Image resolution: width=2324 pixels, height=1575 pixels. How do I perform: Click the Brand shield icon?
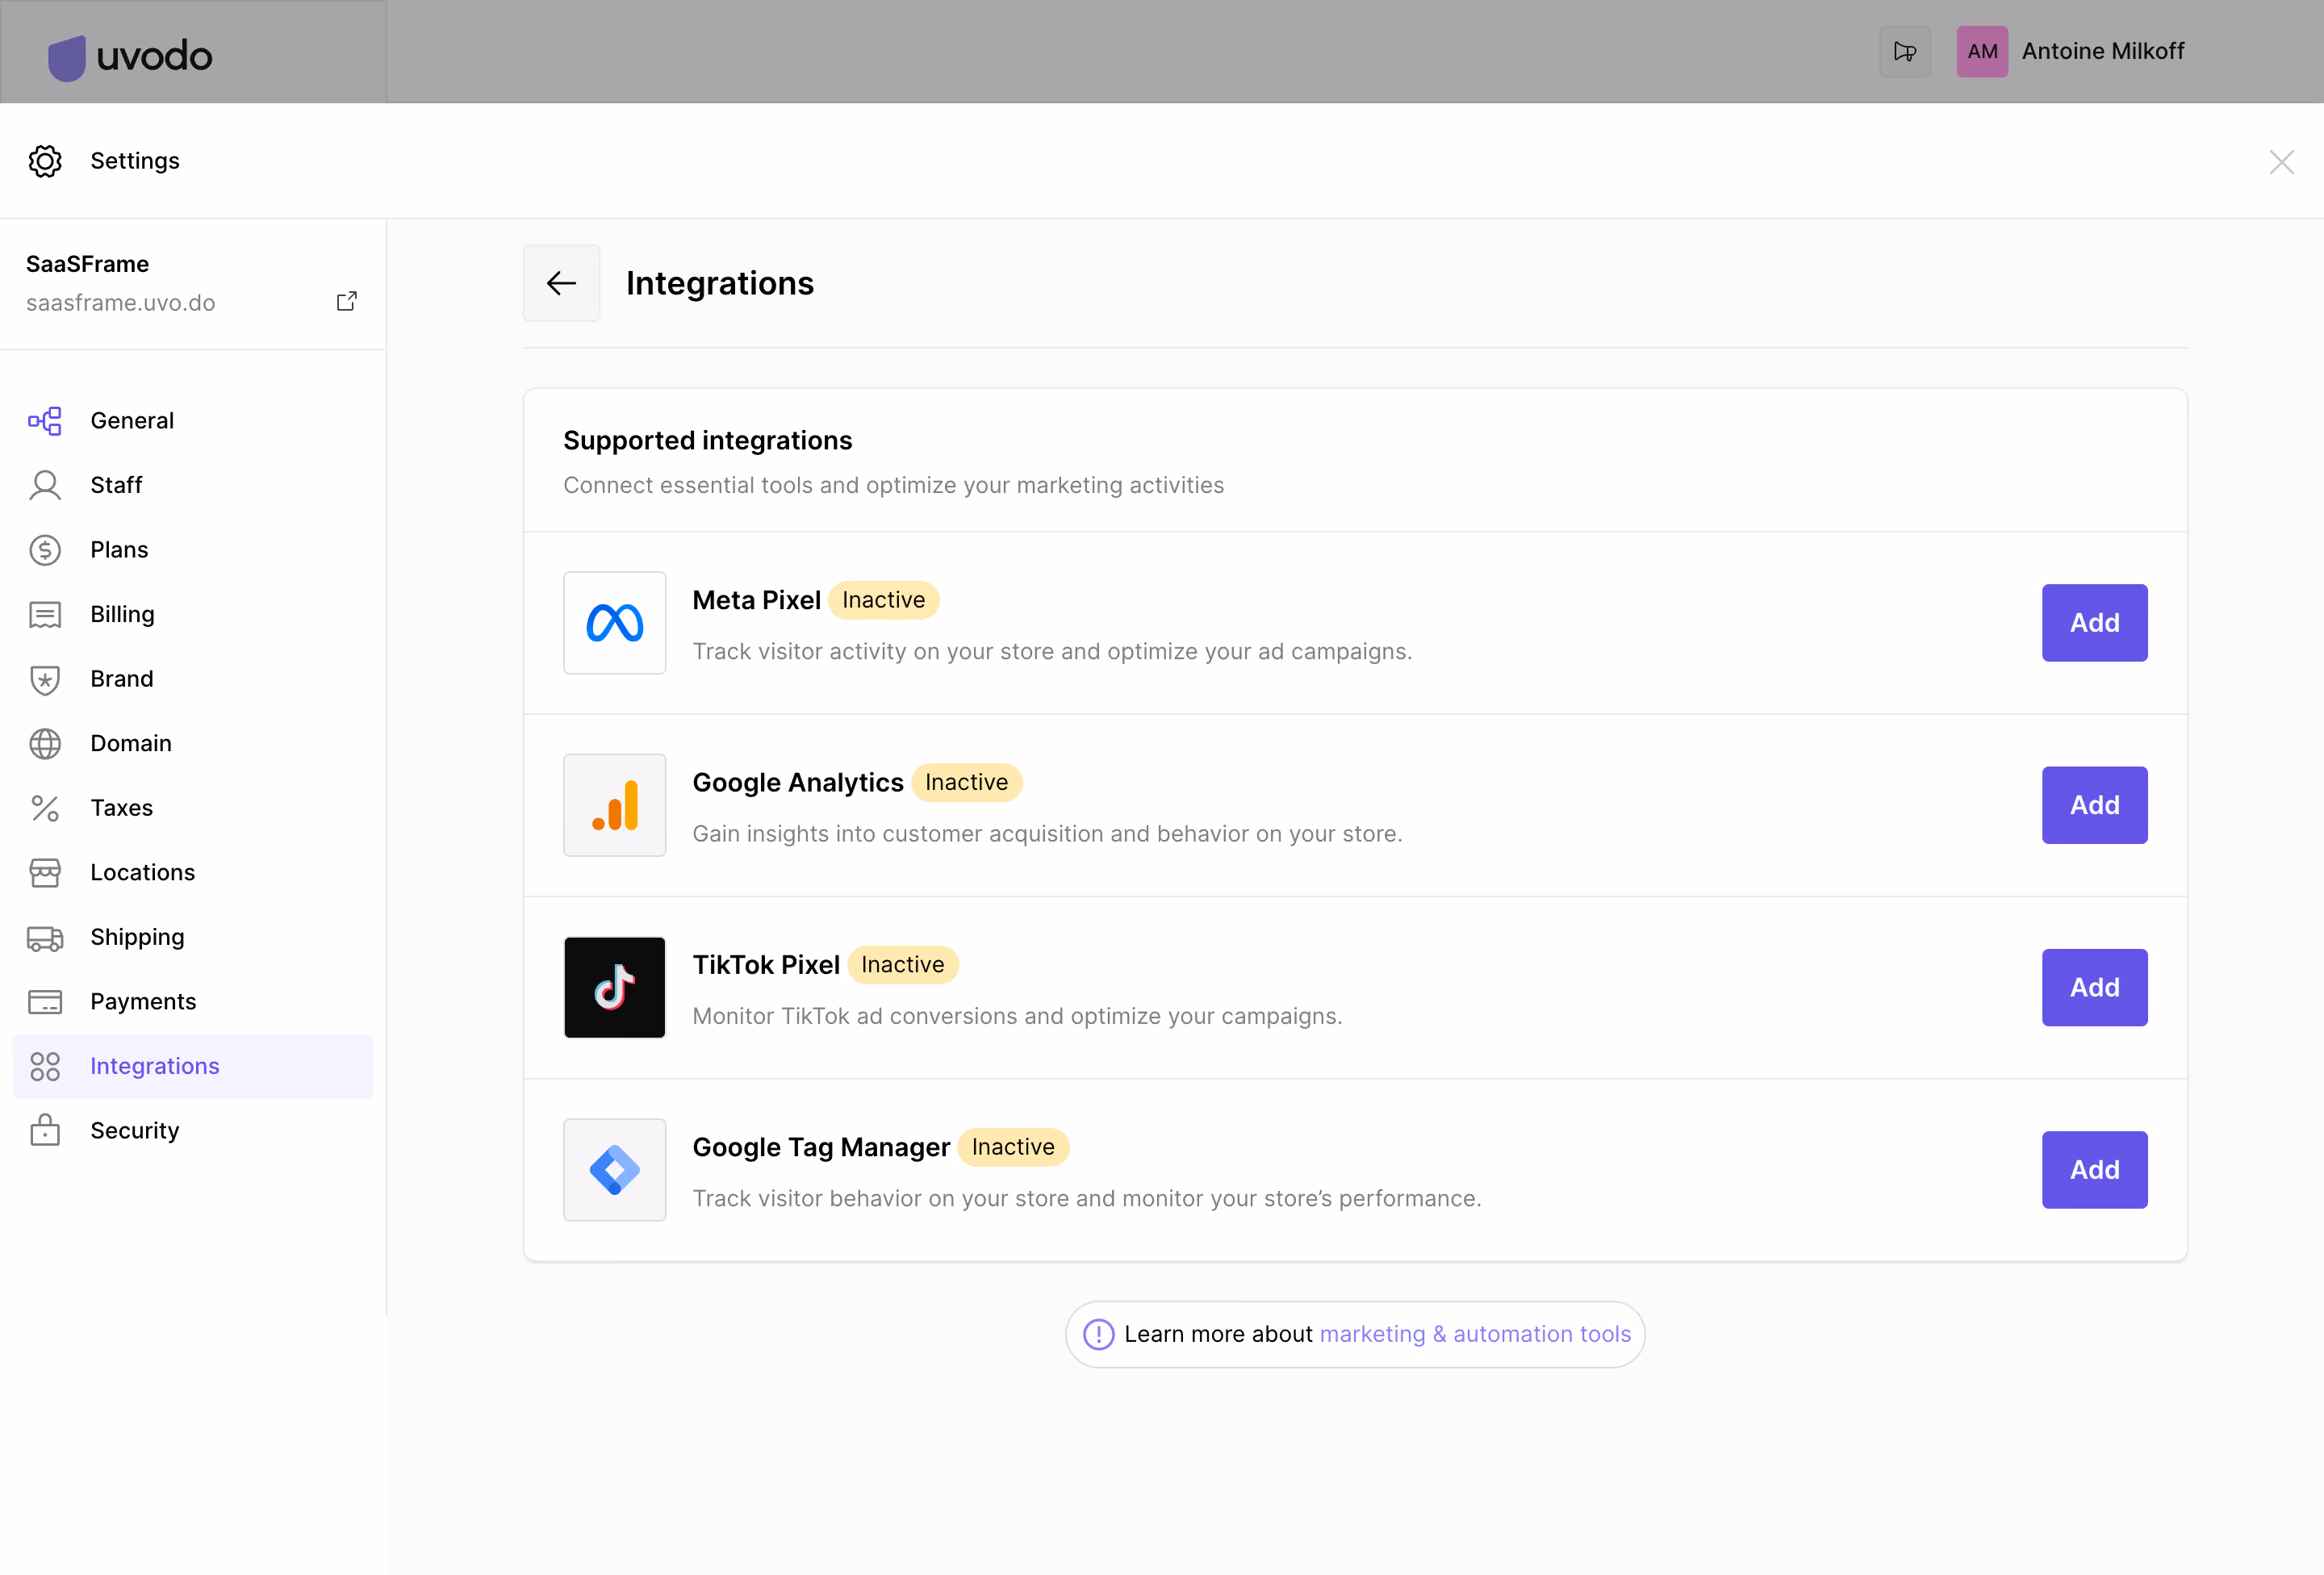(45, 679)
